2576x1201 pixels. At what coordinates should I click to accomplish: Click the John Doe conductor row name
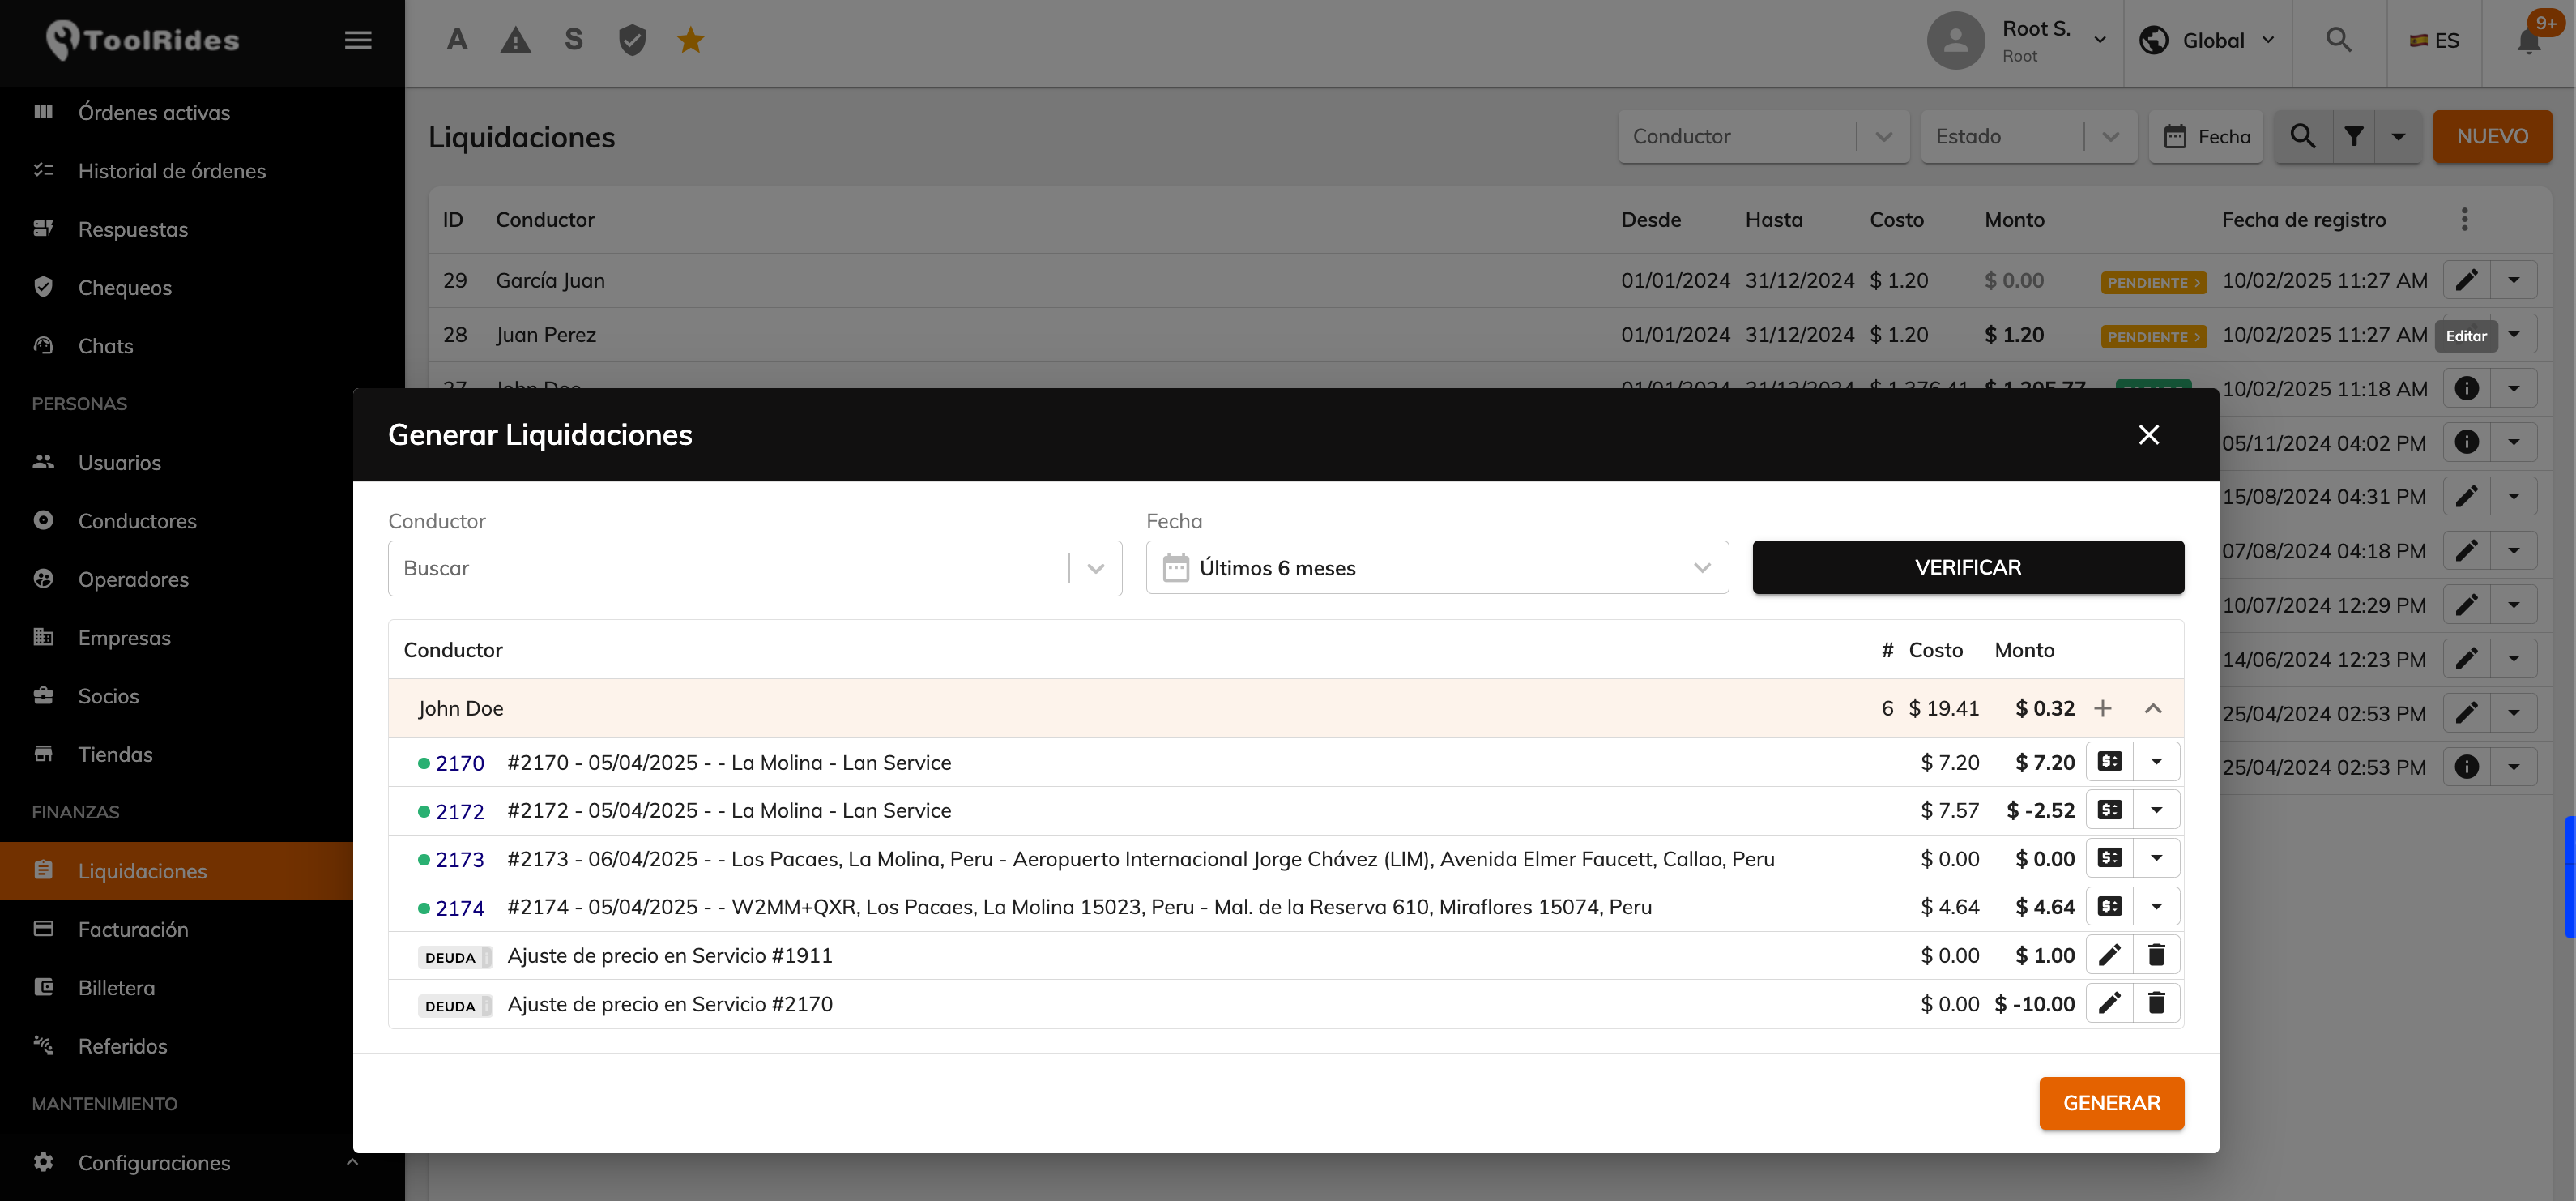(460, 708)
